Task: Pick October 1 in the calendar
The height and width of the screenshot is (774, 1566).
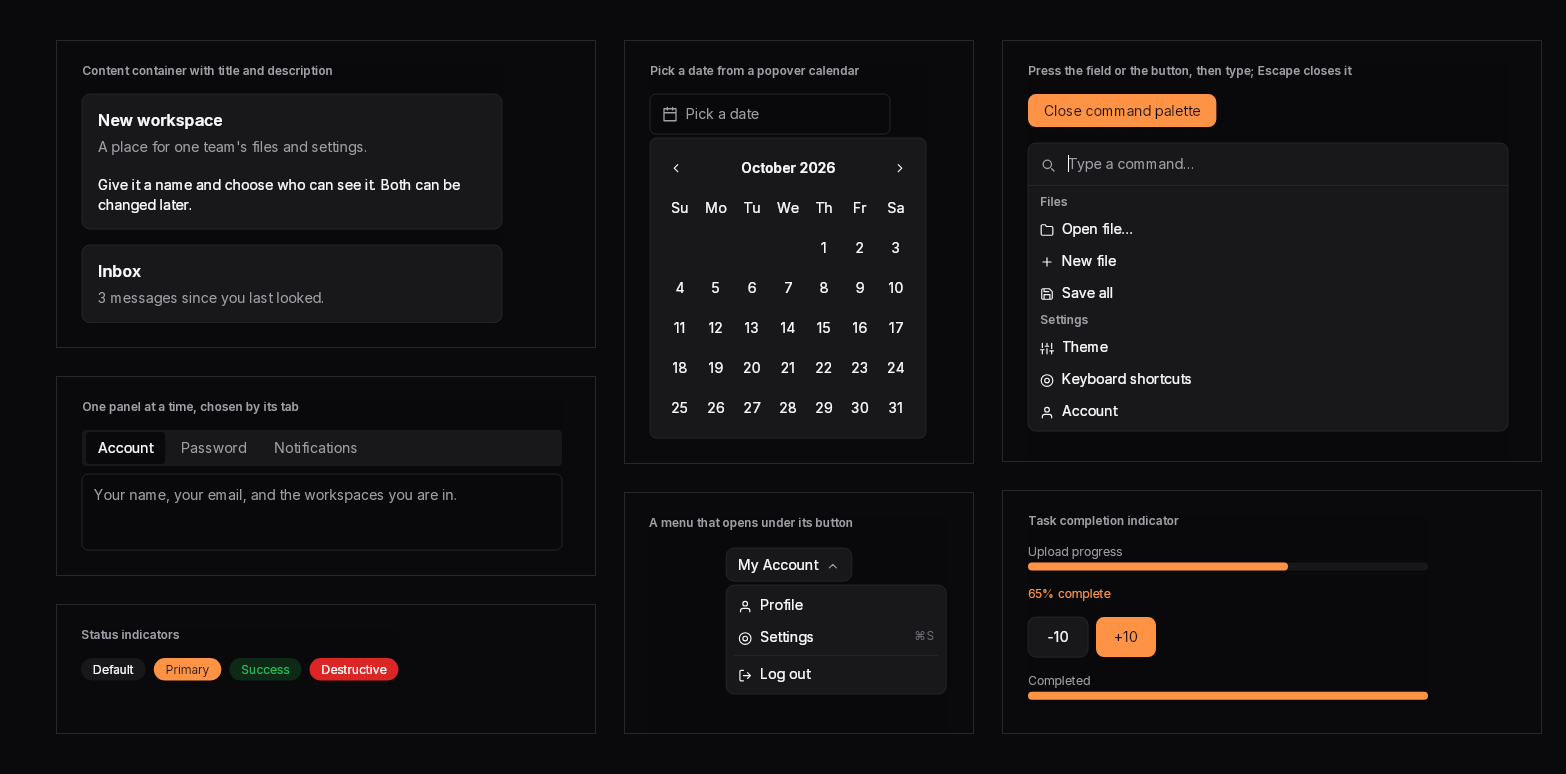Action: coord(824,248)
